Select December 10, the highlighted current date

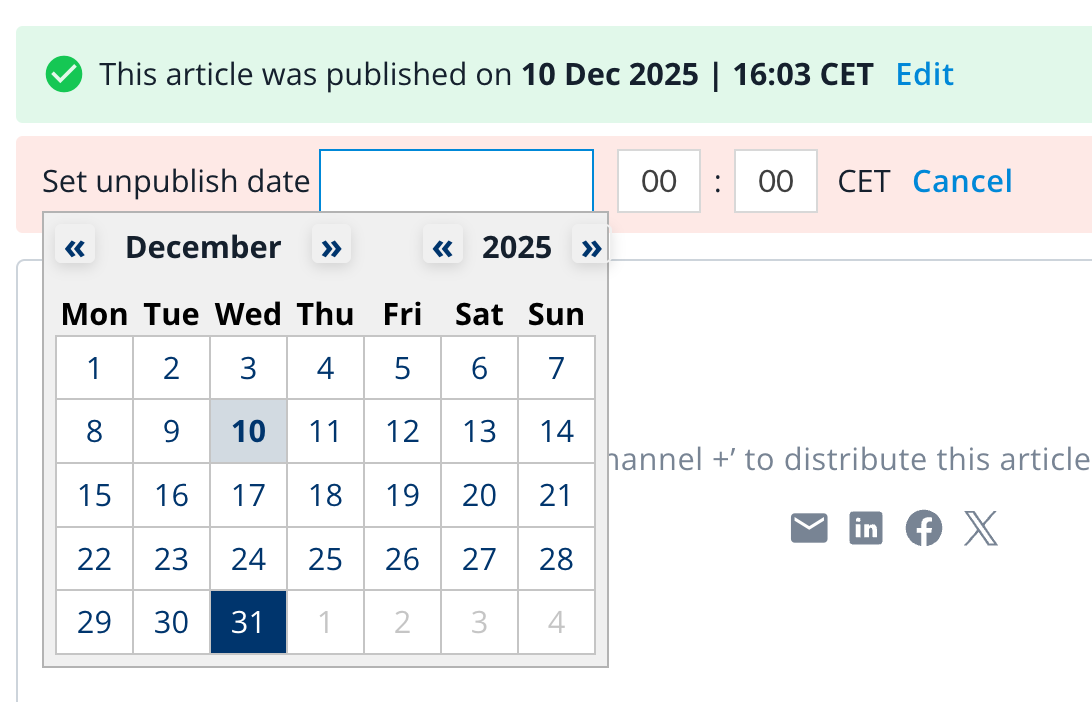pos(248,431)
